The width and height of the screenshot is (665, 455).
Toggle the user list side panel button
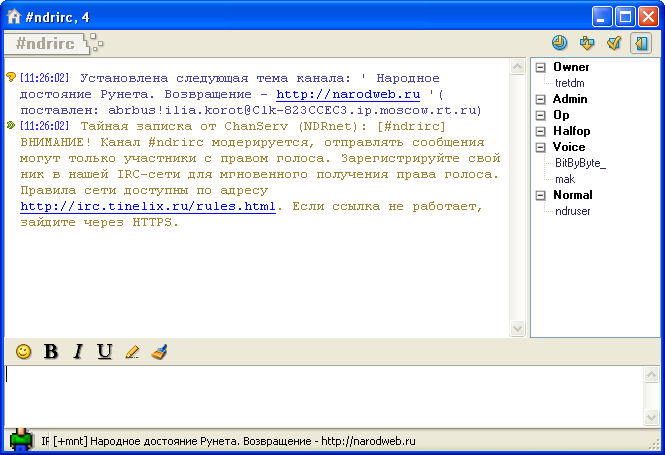tap(641, 43)
